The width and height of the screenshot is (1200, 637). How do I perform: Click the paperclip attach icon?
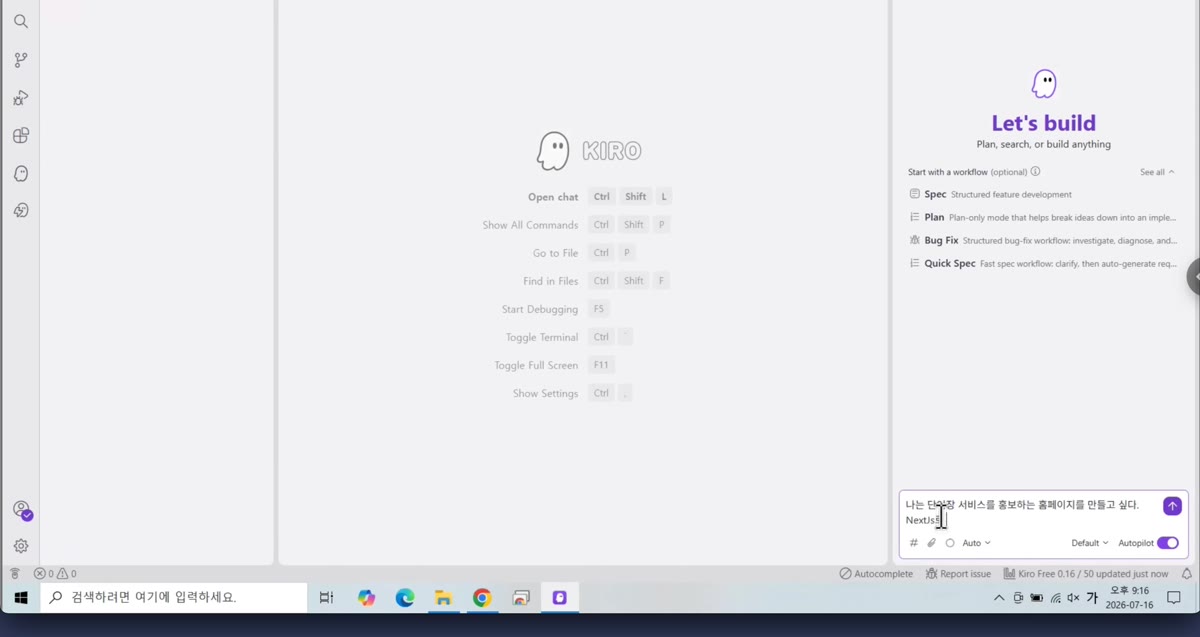click(931, 543)
